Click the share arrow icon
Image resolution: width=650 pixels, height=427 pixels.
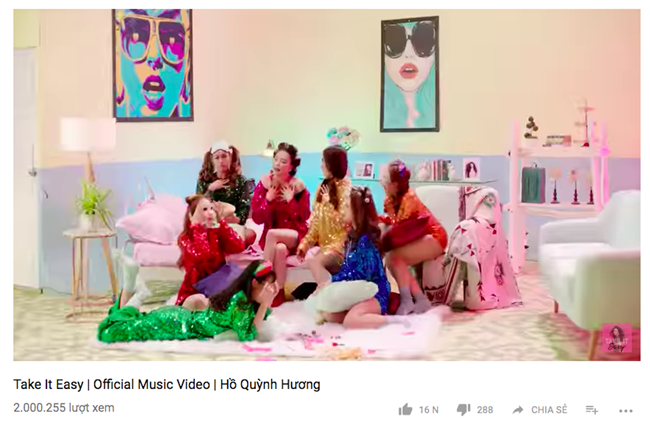[518, 410]
